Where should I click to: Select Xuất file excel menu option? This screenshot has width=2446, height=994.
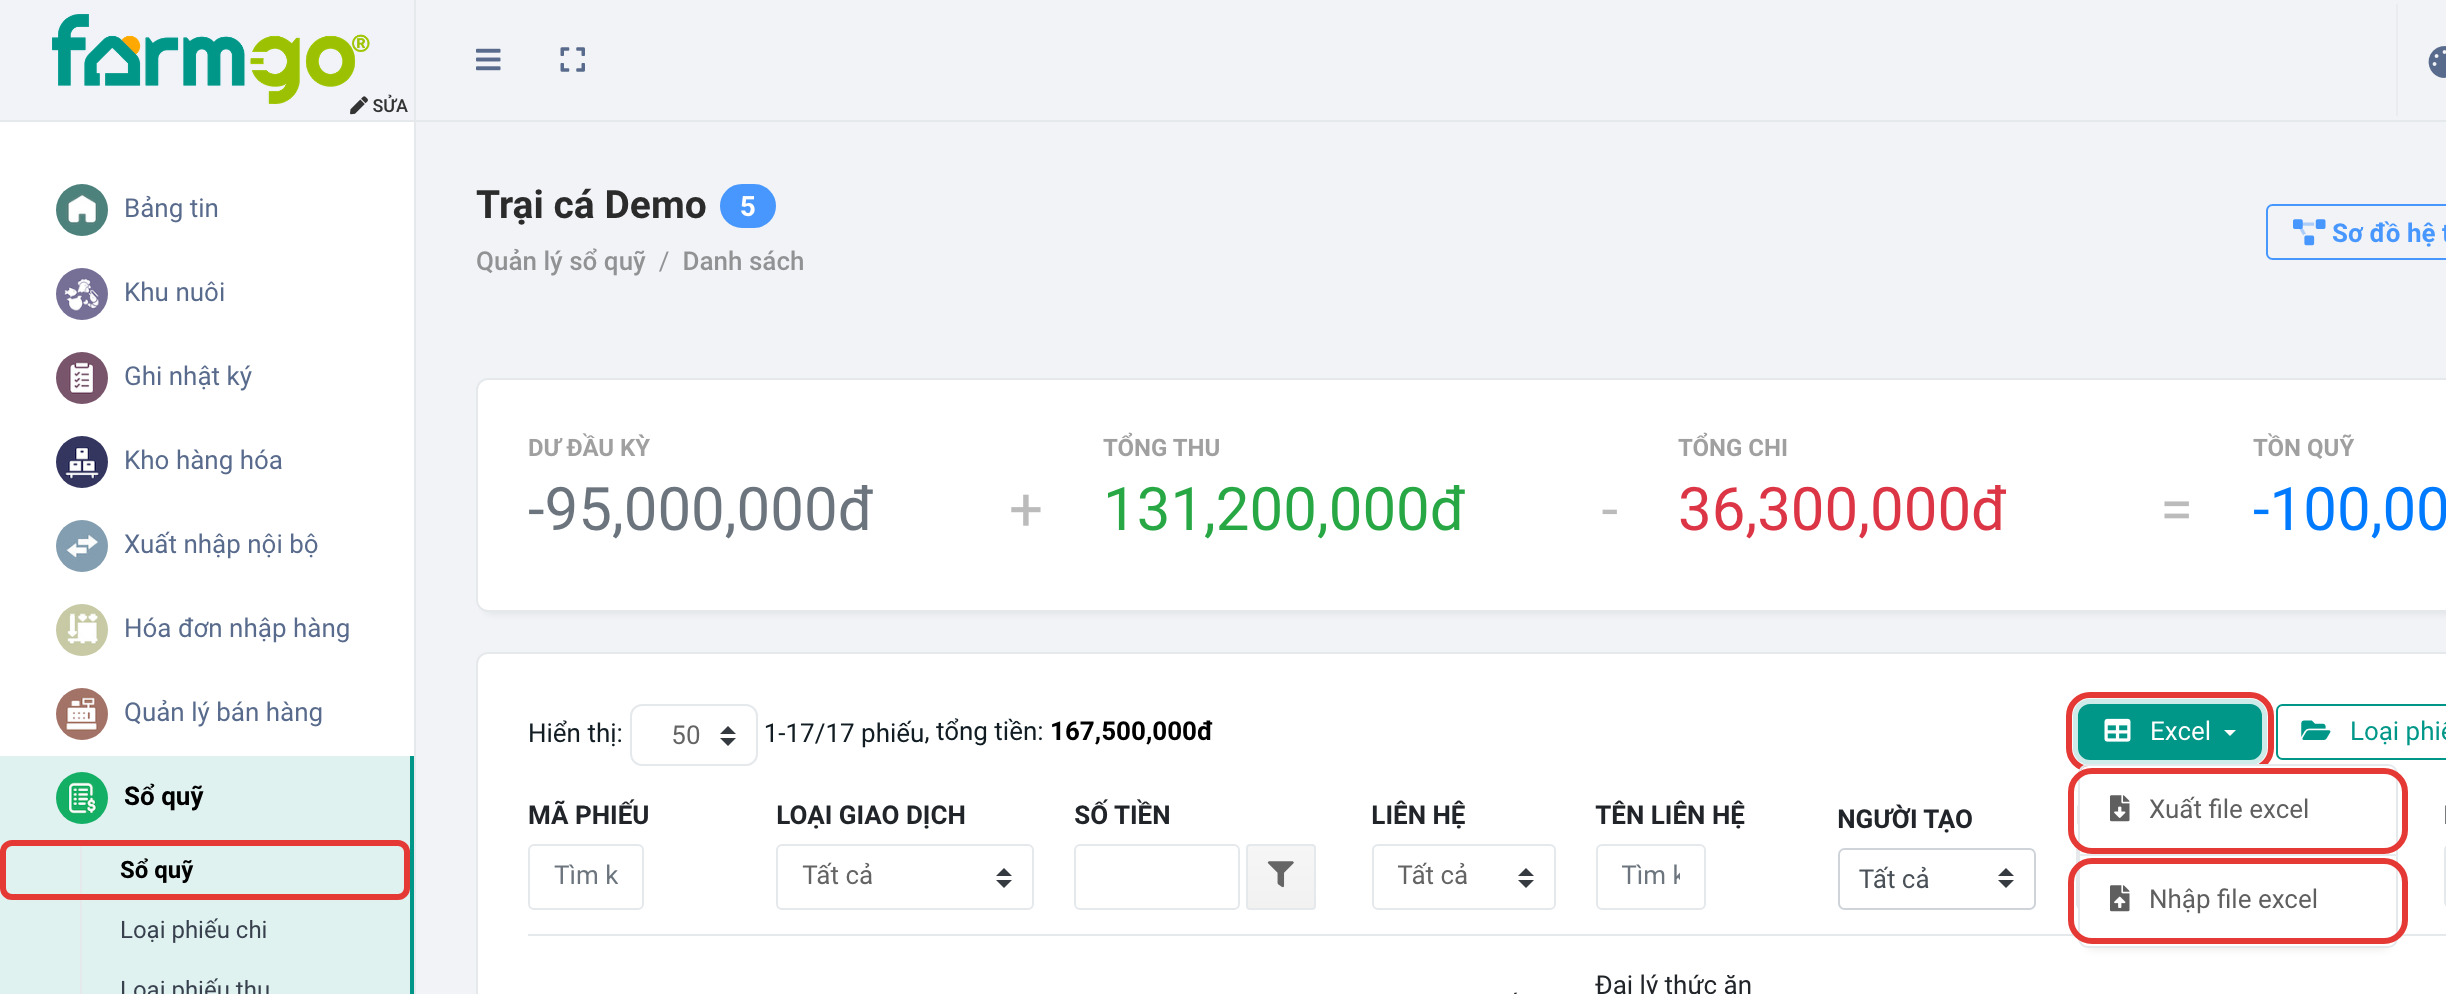point(2237,809)
